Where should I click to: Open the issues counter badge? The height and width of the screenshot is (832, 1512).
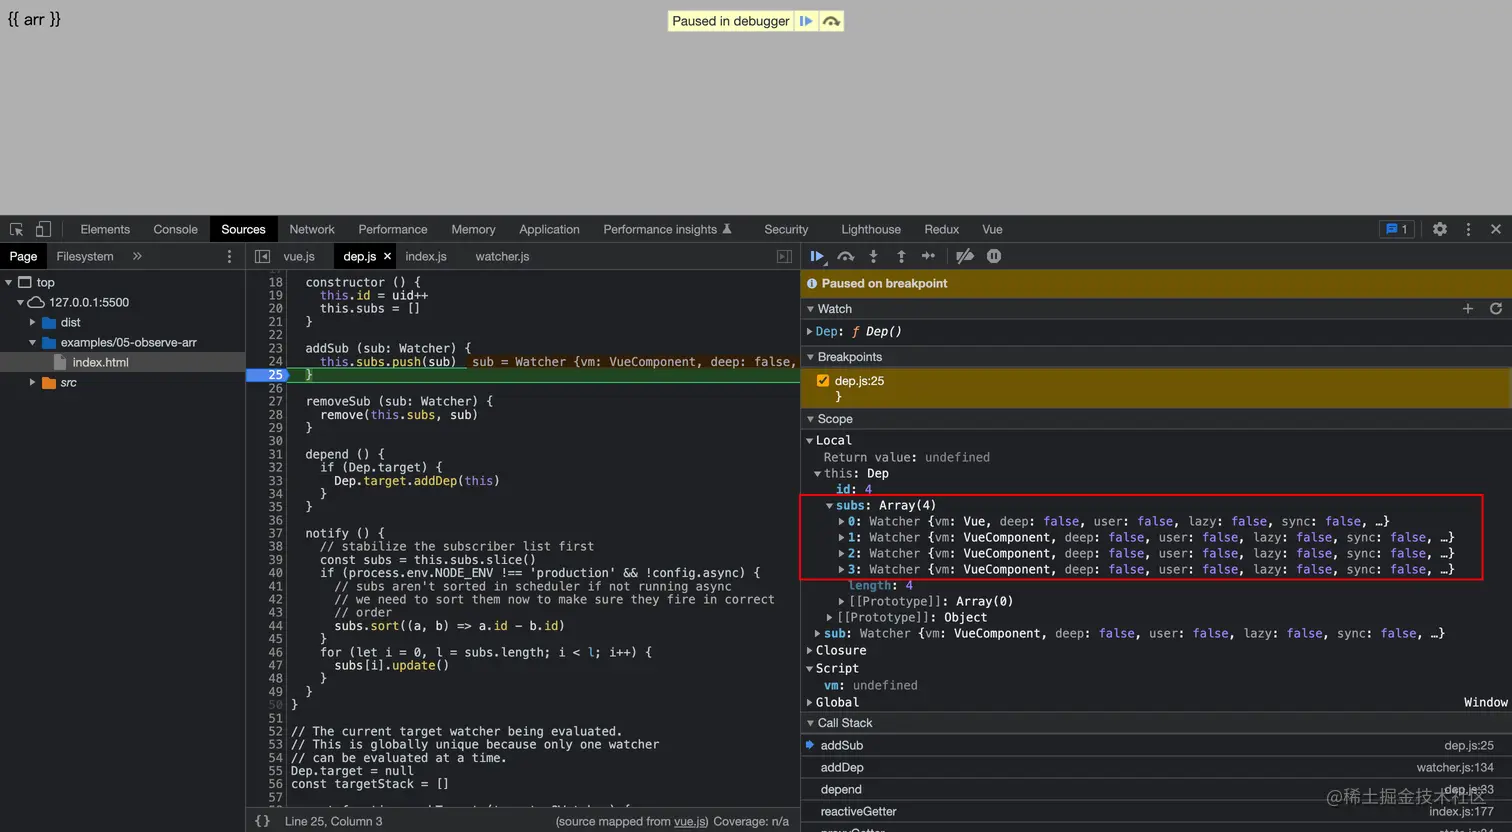(1397, 229)
